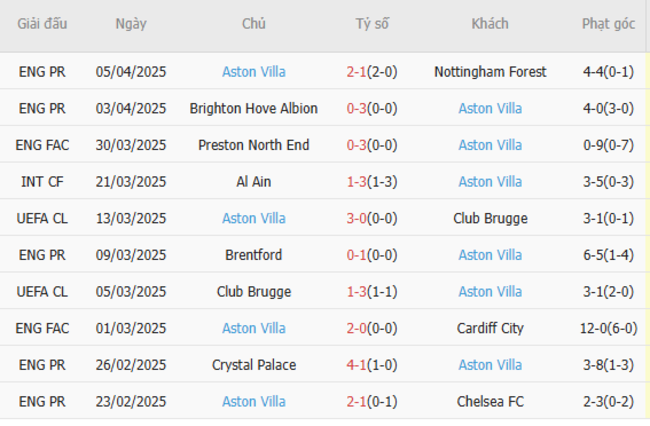Select the INT CF league cell
The width and height of the screenshot is (650, 426).
42,182
